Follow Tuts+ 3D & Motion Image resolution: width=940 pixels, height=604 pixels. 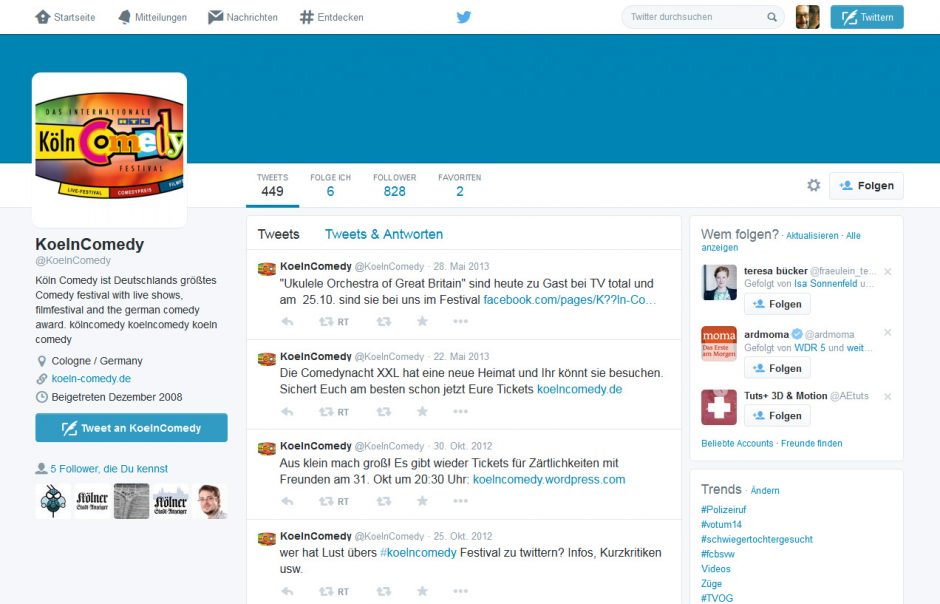point(777,415)
